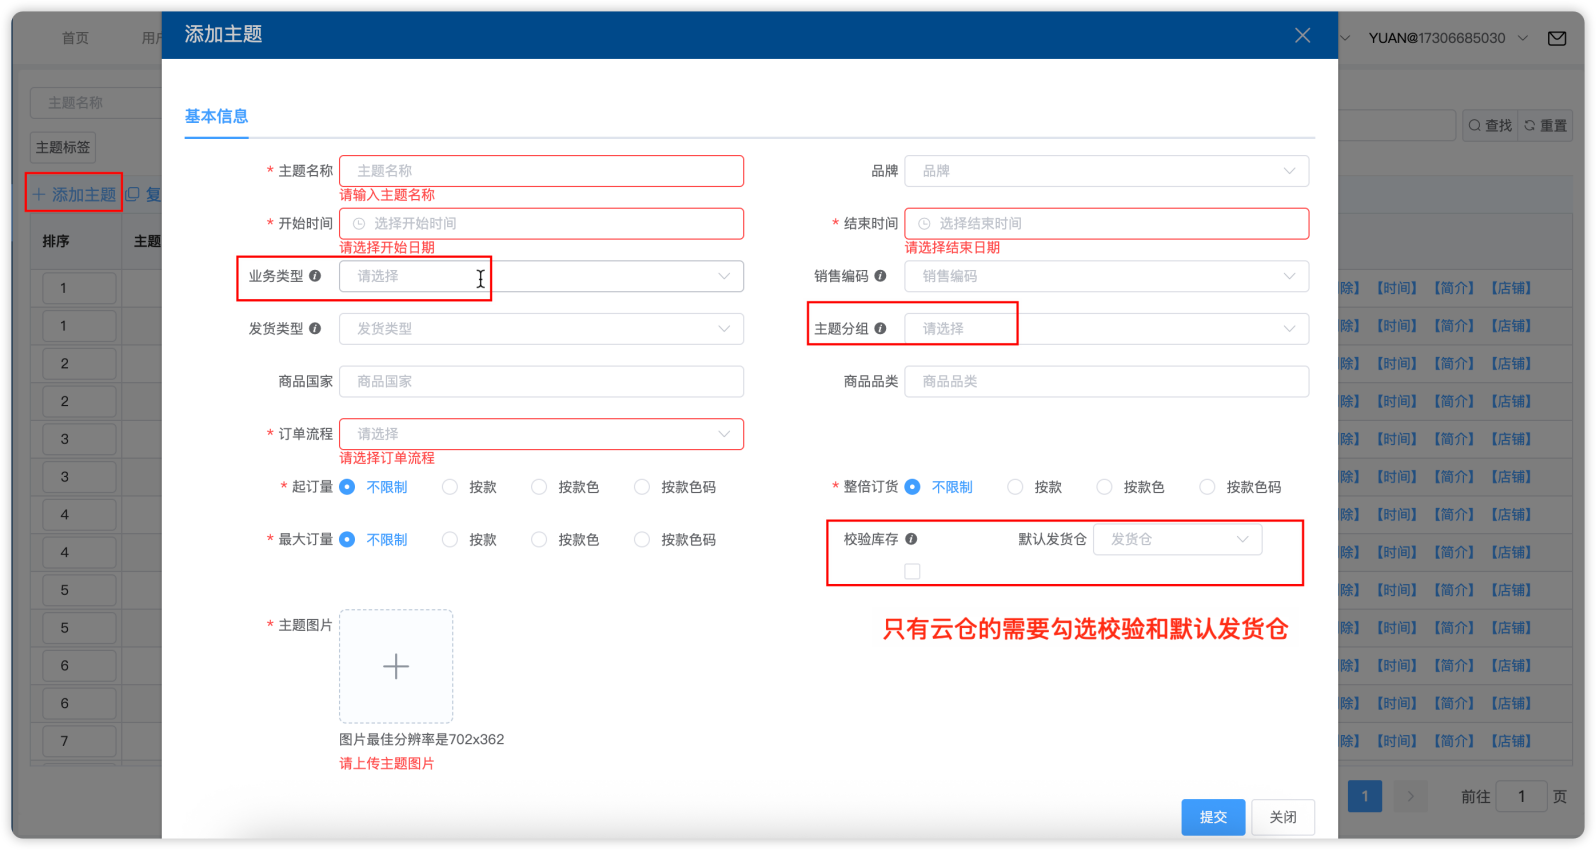Click info icon beside 主题分组 label
Viewport: 1596px width, 850px height.
coord(880,328)
